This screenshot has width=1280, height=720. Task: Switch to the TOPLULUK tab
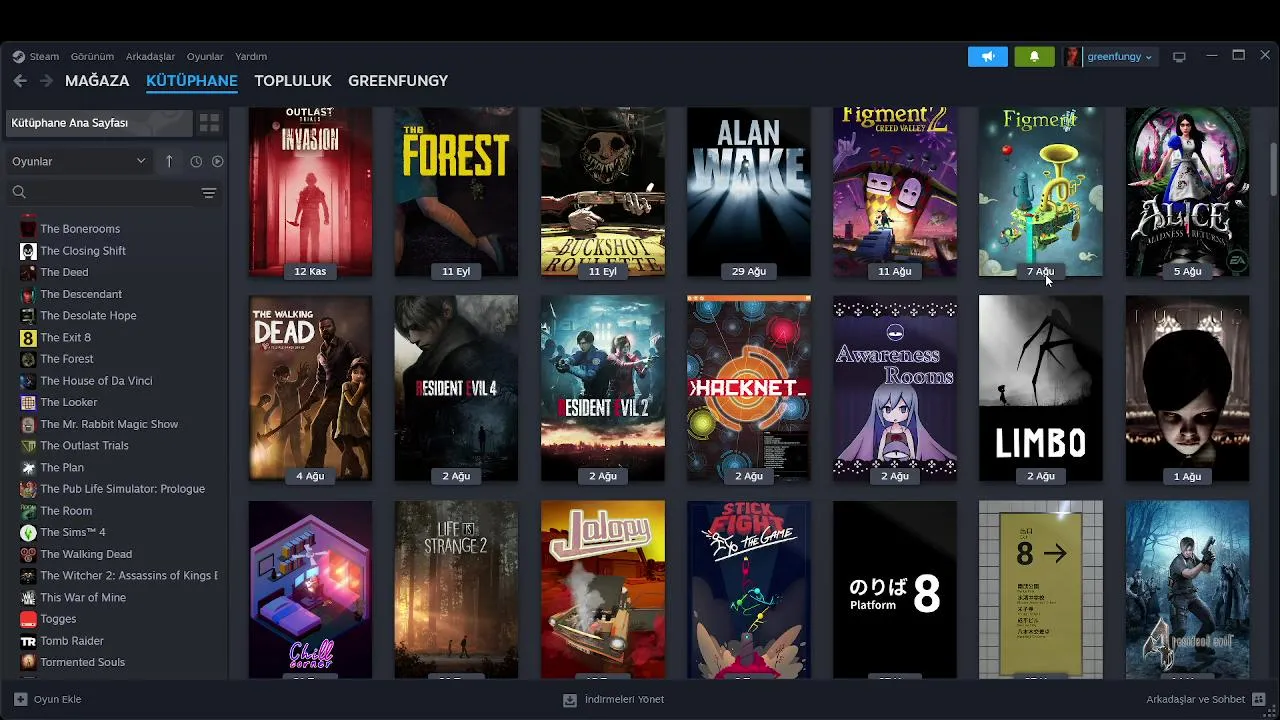(x=293, y=81)
